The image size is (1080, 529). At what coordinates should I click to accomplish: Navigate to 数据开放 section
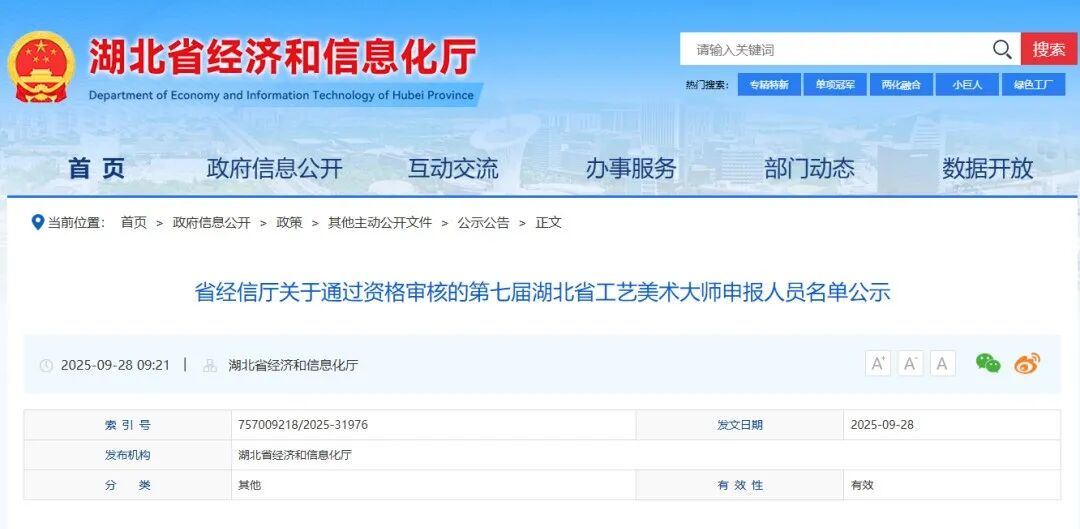(x=987, y=168)
